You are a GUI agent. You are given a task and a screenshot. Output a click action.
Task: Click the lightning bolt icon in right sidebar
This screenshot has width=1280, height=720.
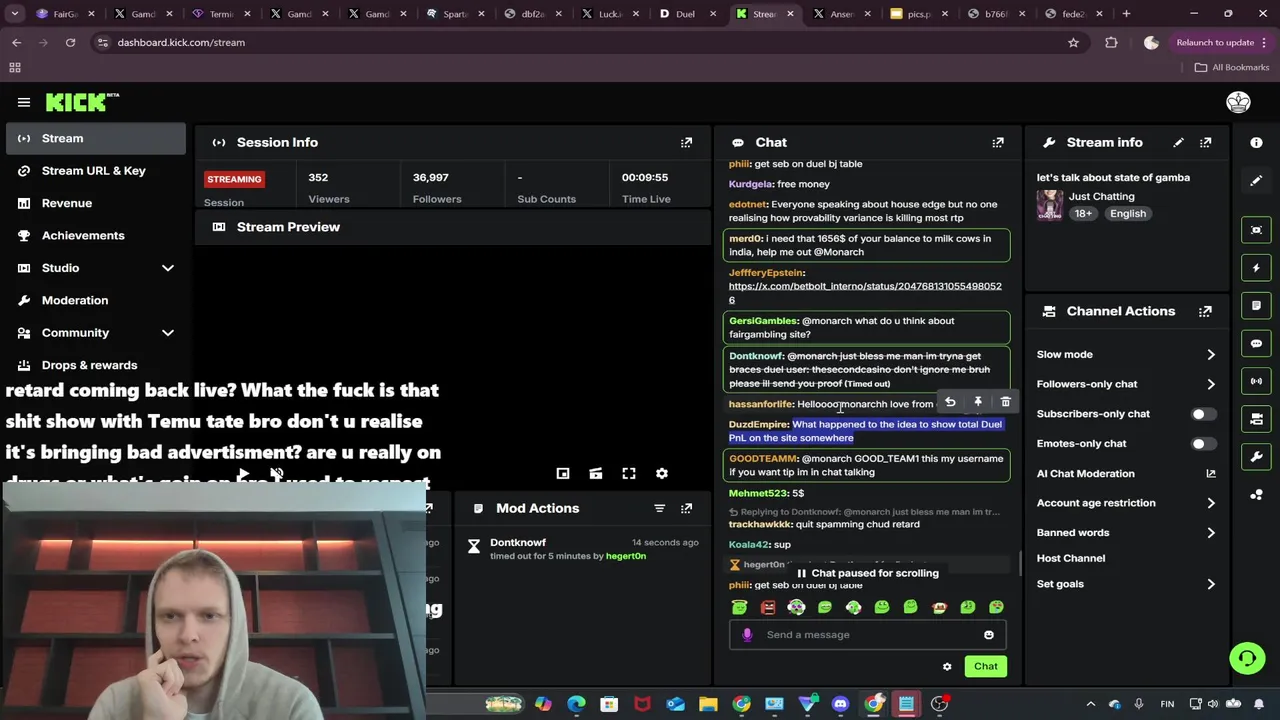1256,268
